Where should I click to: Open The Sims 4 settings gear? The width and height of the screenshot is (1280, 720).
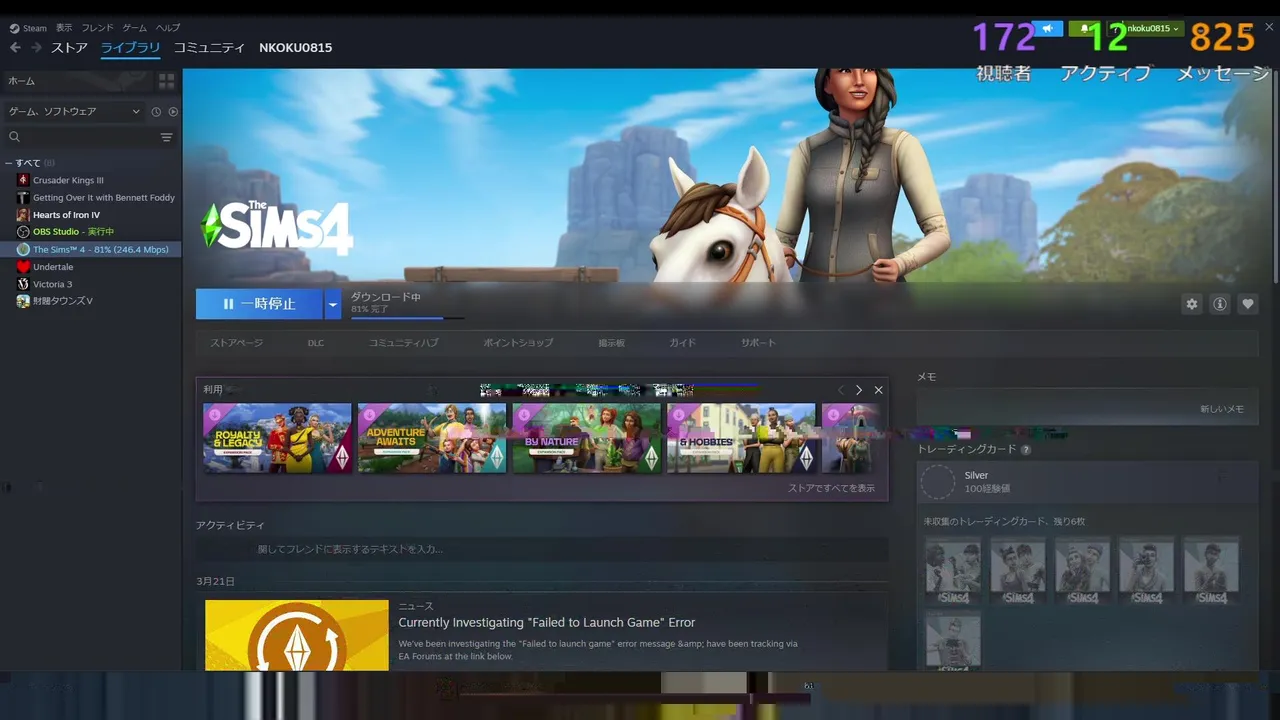(x=1191, y=304)
